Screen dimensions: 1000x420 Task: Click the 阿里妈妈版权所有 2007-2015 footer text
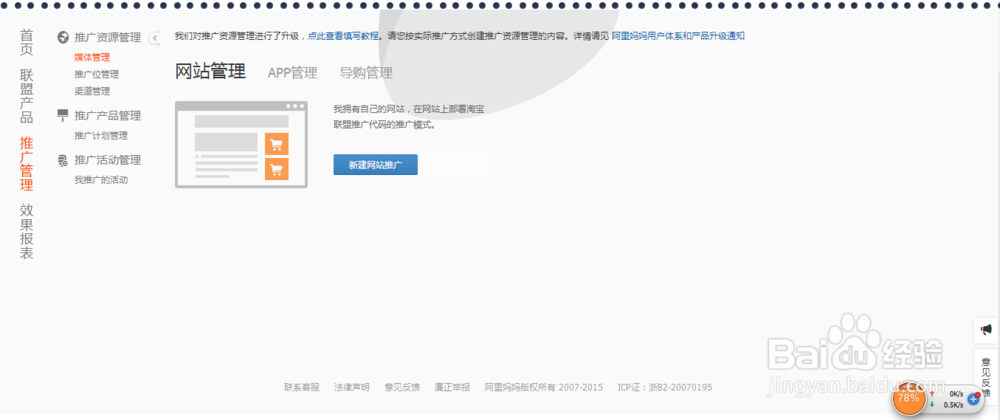(x=543, y=387)
